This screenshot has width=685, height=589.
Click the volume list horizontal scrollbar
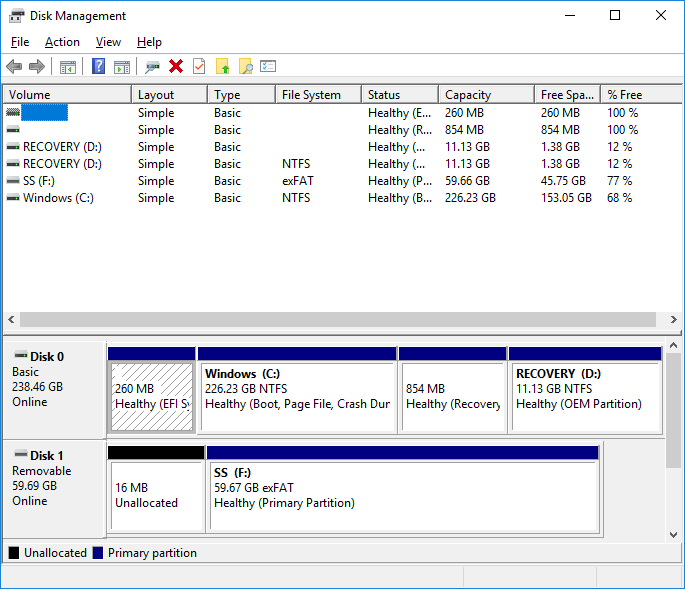[x=330, y=320]
